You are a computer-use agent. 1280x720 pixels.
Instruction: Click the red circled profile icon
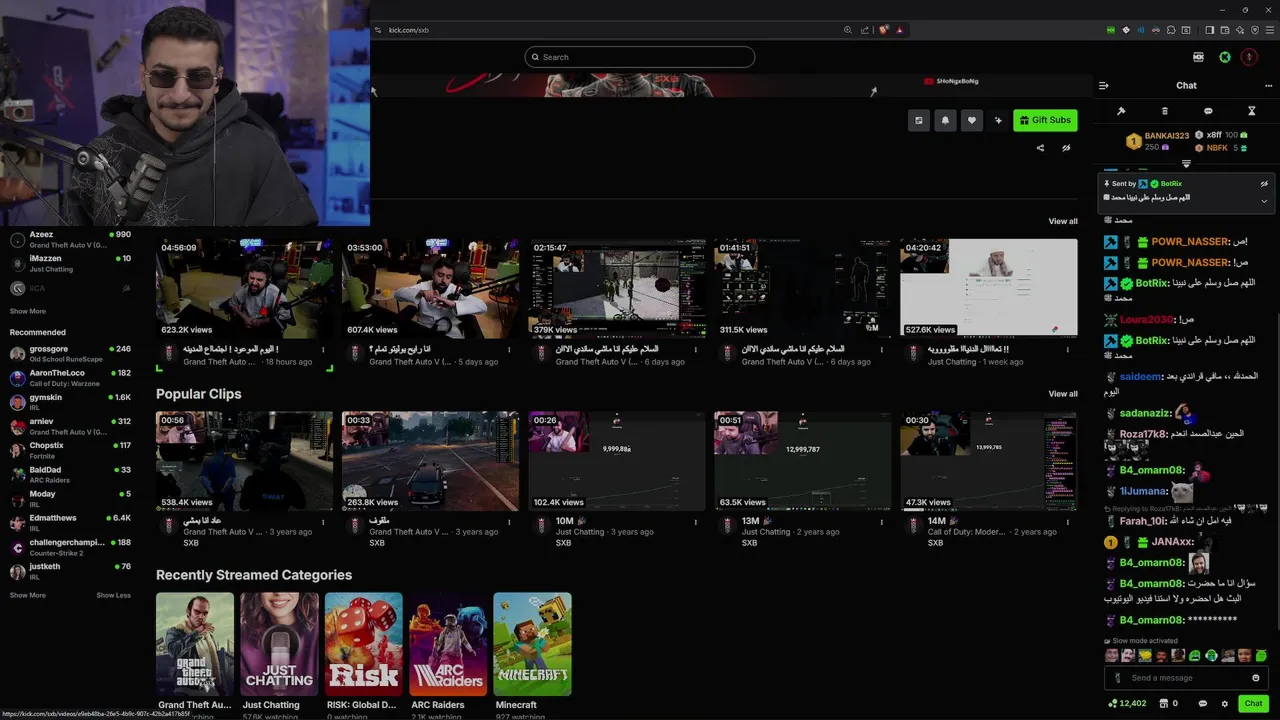1249,57
